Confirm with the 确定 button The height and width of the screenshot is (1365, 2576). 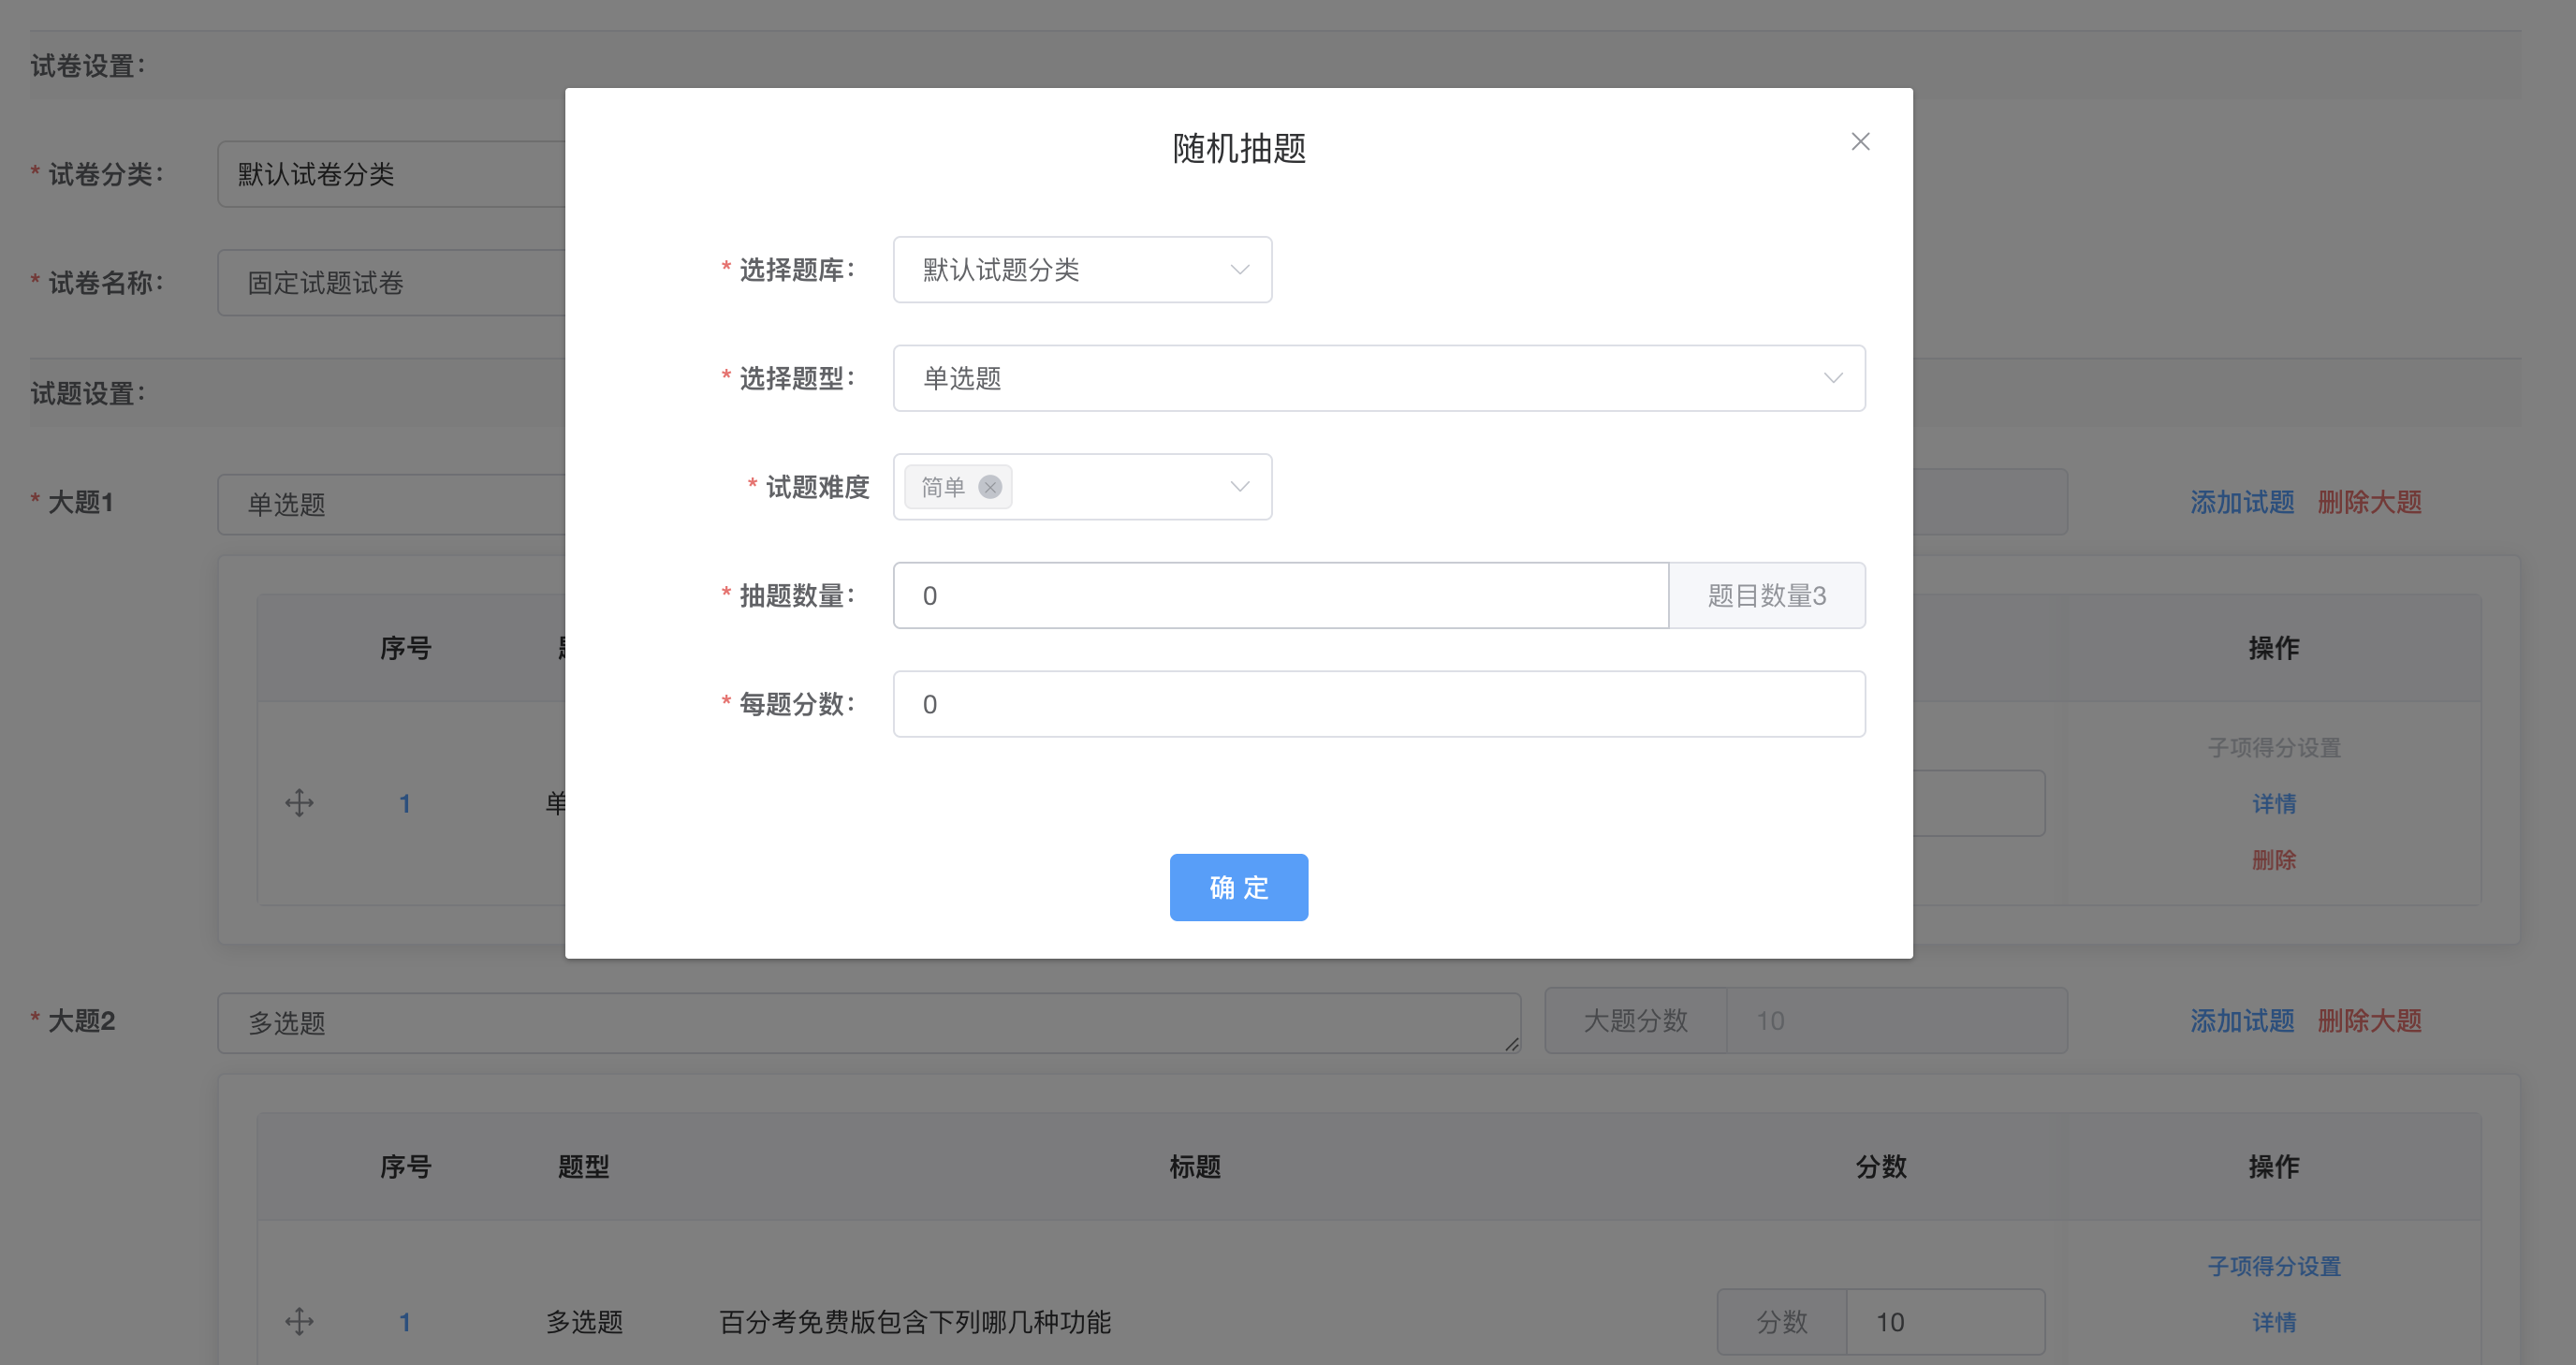point(1238,887)
